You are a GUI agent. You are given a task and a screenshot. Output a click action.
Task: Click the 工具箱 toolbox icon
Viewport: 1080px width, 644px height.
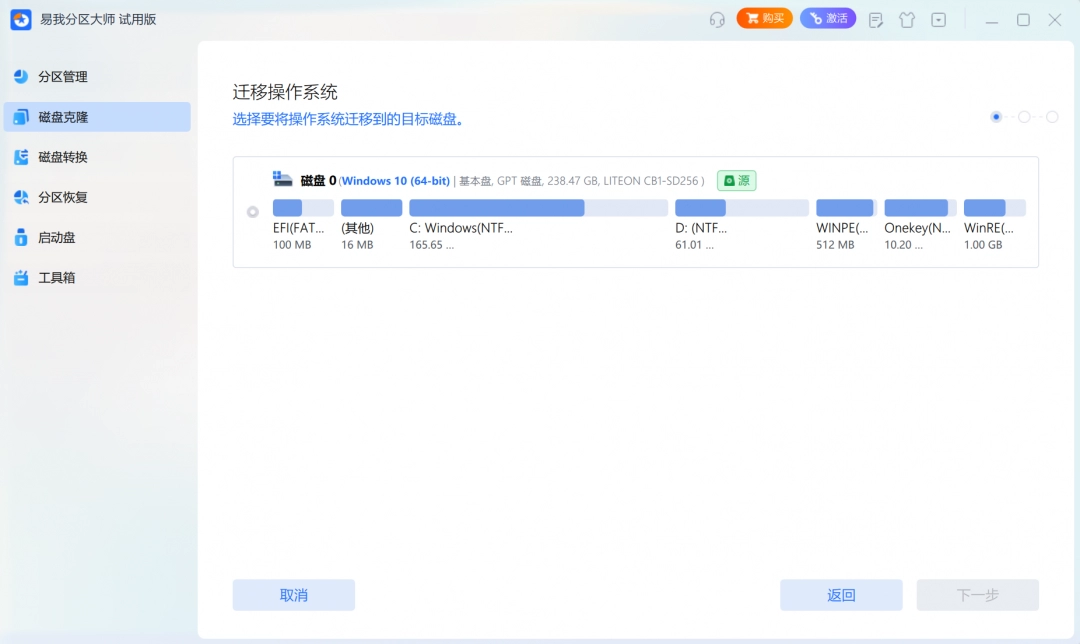coord(21,278)
